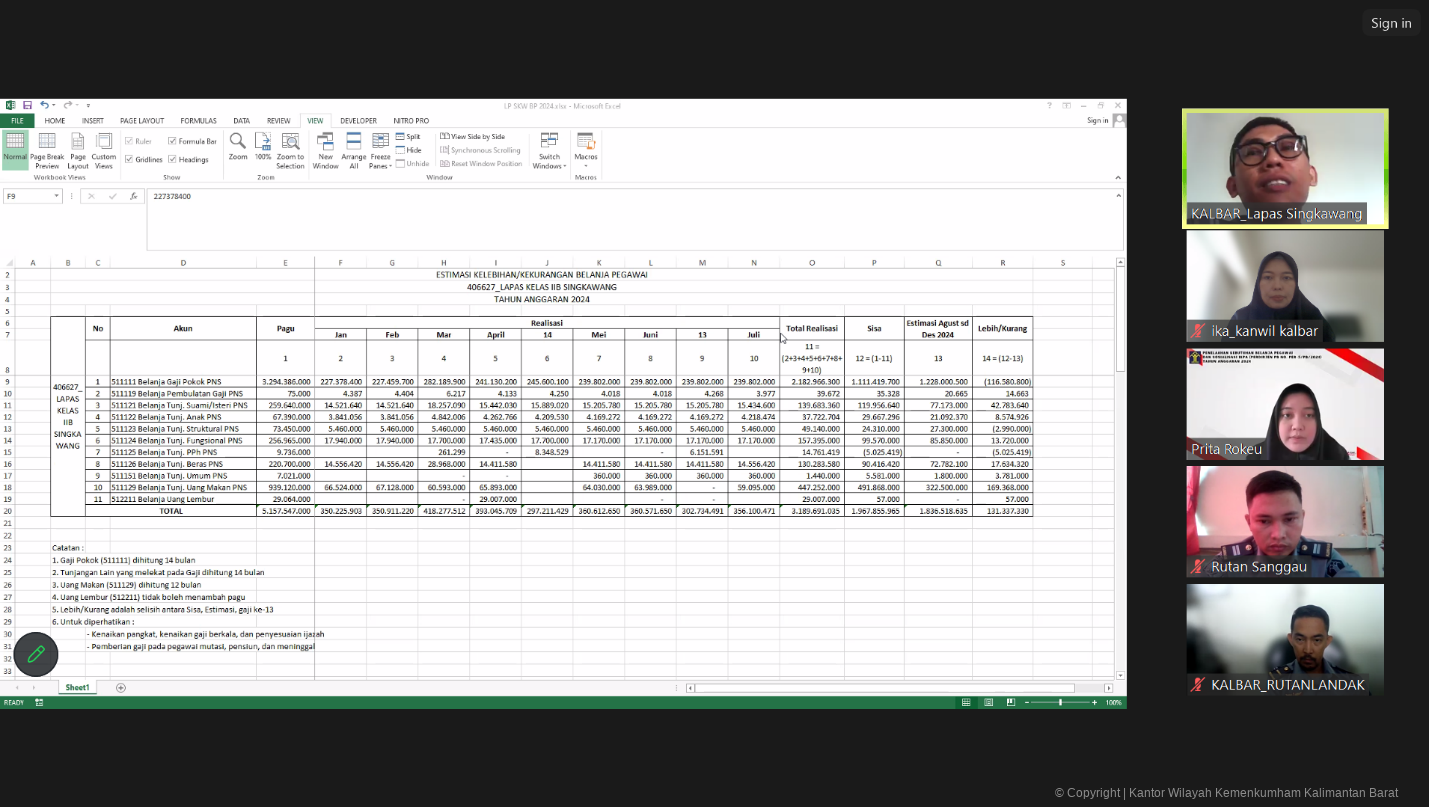Adjust the status bar zoom slider
Image resolution: width=1429 pixels, height=807 pixels.
(x=1060, y=703)
